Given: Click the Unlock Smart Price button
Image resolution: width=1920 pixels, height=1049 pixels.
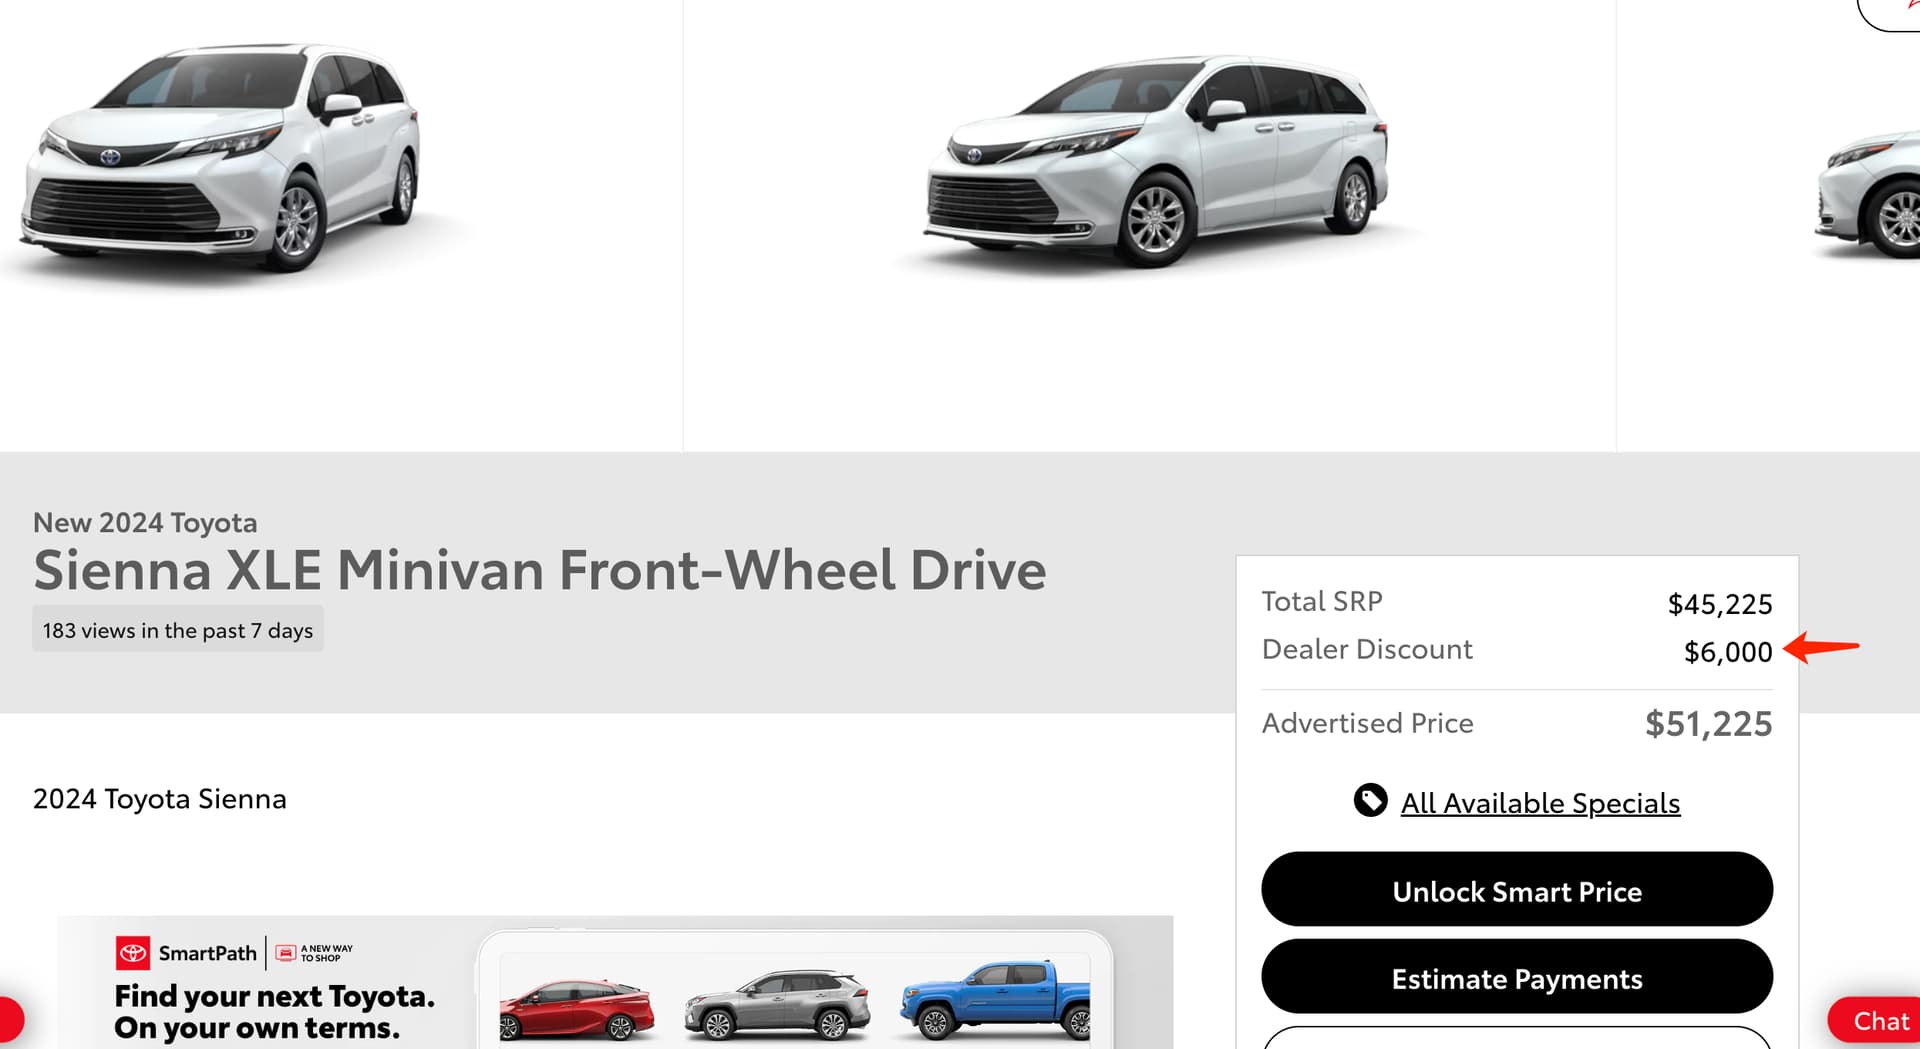Looking at the screenshot, I should pyautogui.click(x=1517, y=889).
